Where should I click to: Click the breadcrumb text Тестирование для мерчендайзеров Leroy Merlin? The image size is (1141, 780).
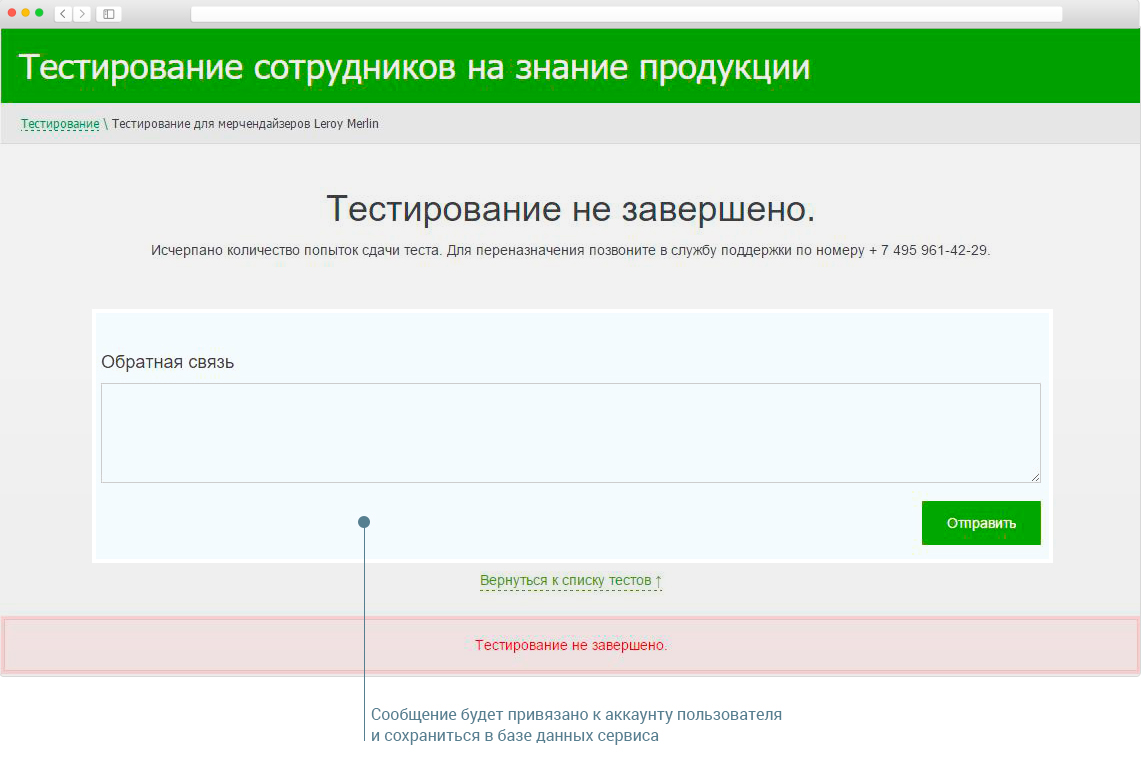[245, 124]
